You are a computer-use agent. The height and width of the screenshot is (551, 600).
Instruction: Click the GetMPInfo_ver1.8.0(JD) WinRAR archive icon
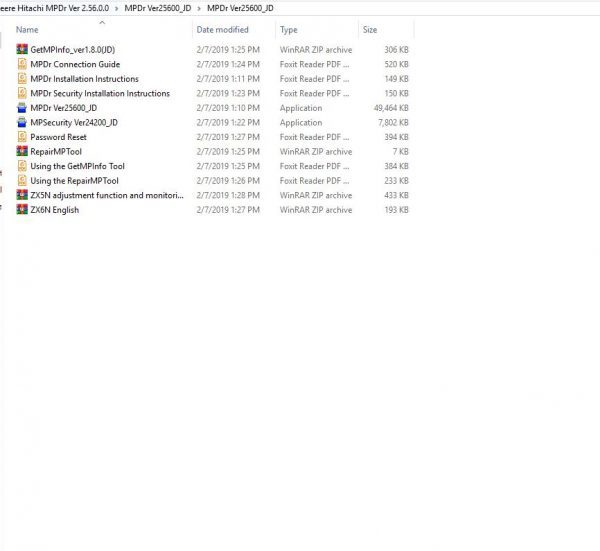point(22,49)
